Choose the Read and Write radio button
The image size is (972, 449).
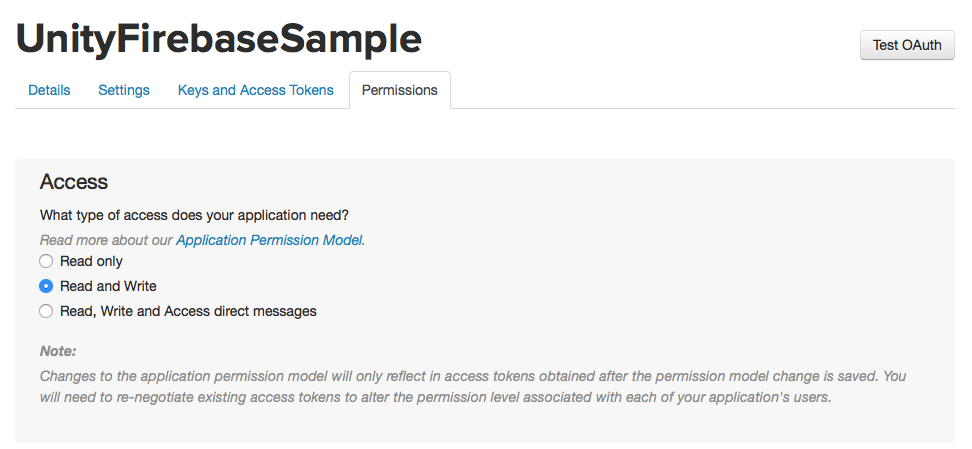pos(46,286)
